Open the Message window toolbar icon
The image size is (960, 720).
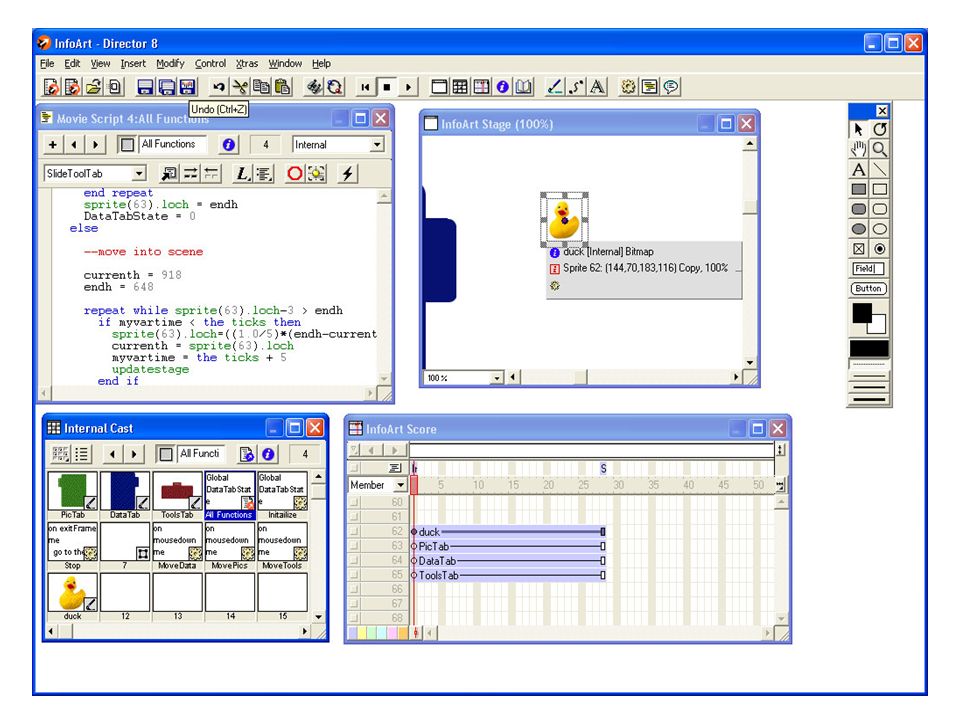(671, 87)
